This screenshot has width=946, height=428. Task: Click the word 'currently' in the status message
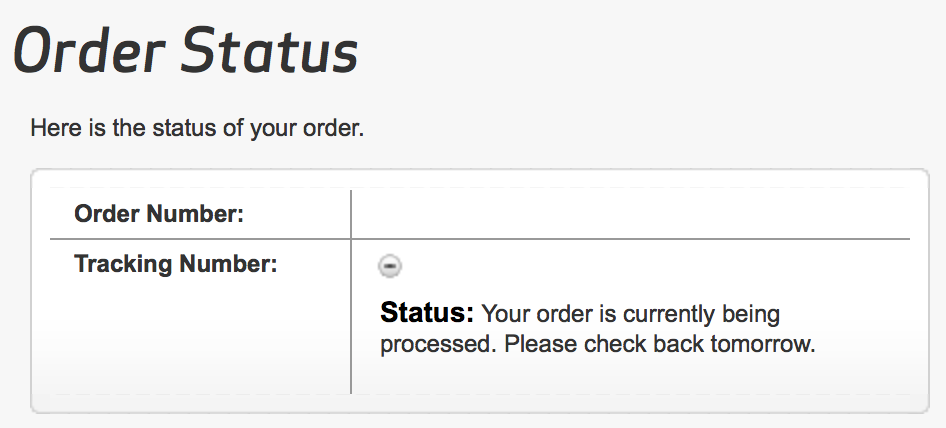pos(666,314)
